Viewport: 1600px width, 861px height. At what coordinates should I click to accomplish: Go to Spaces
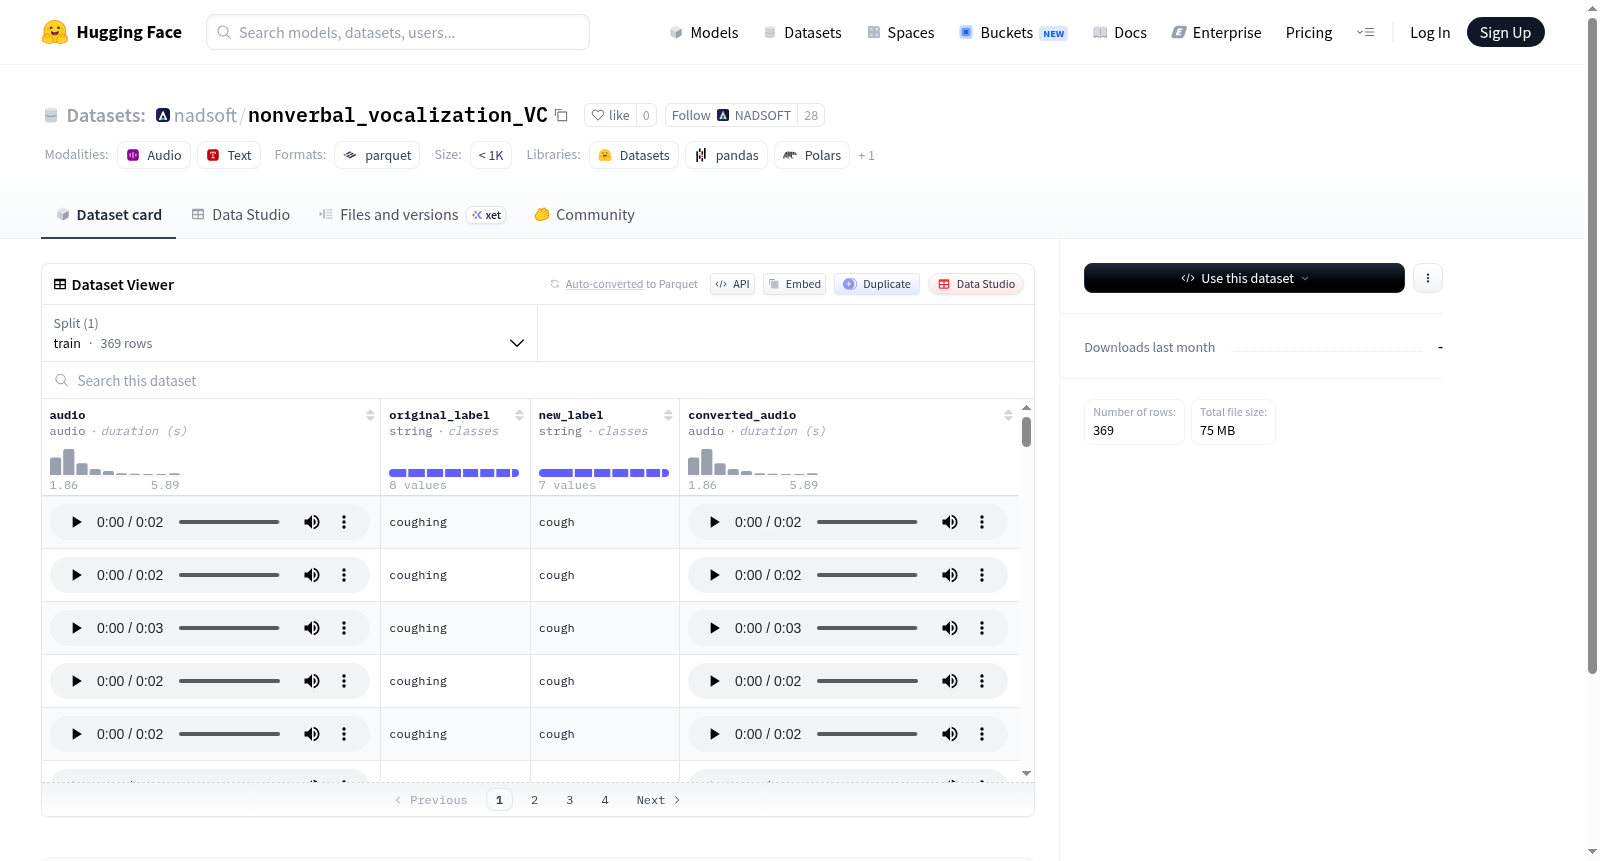(x=900, y=33)
